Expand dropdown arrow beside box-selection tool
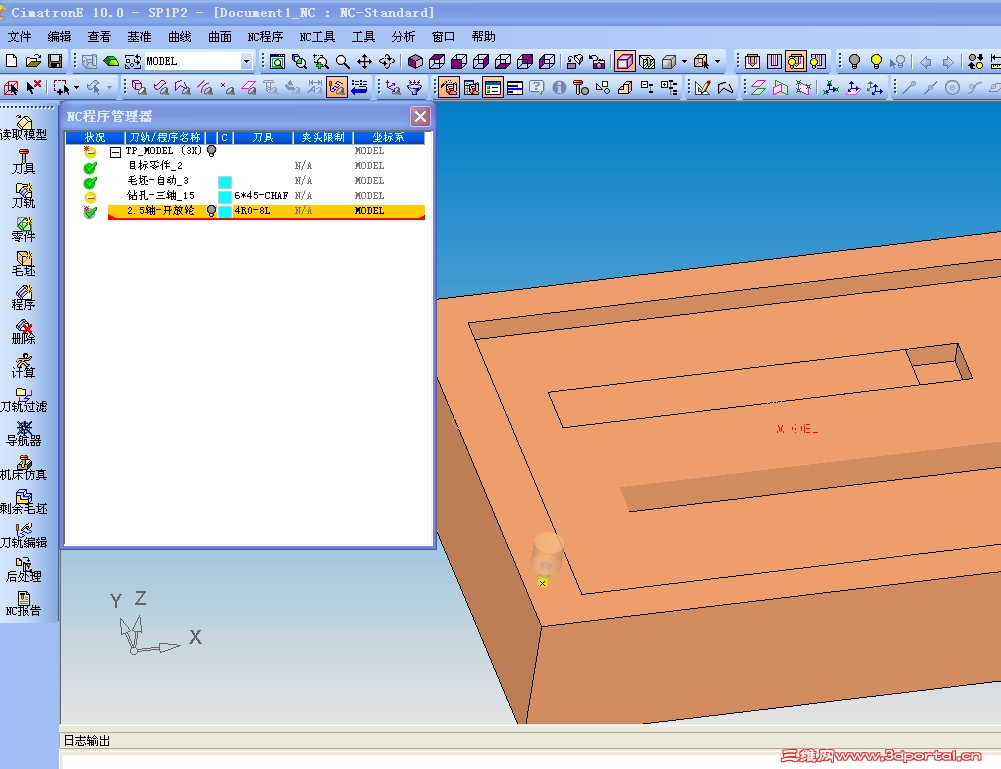The image size is (1001, 769). (x=76, y=87)
